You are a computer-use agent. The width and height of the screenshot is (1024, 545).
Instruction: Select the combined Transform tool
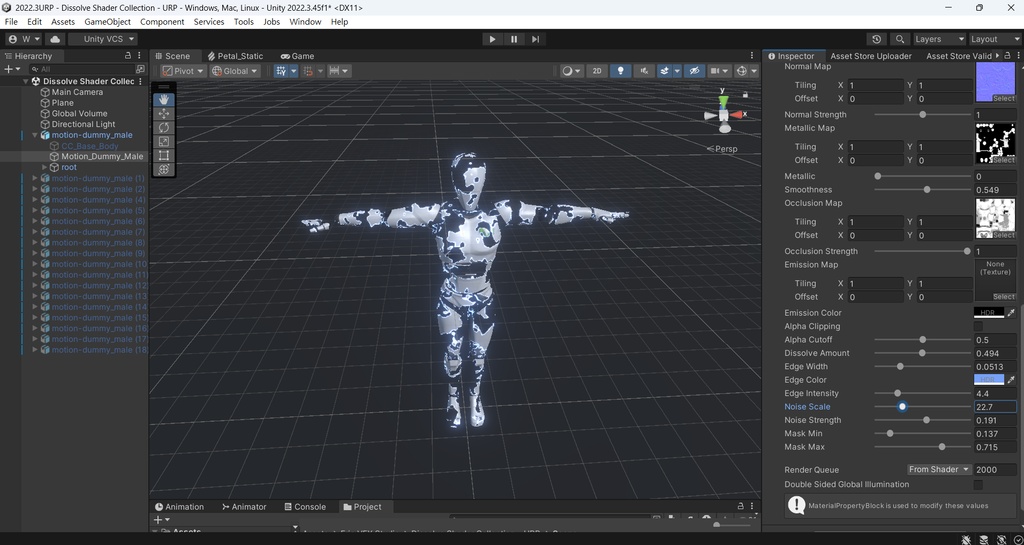pos(163,169)
